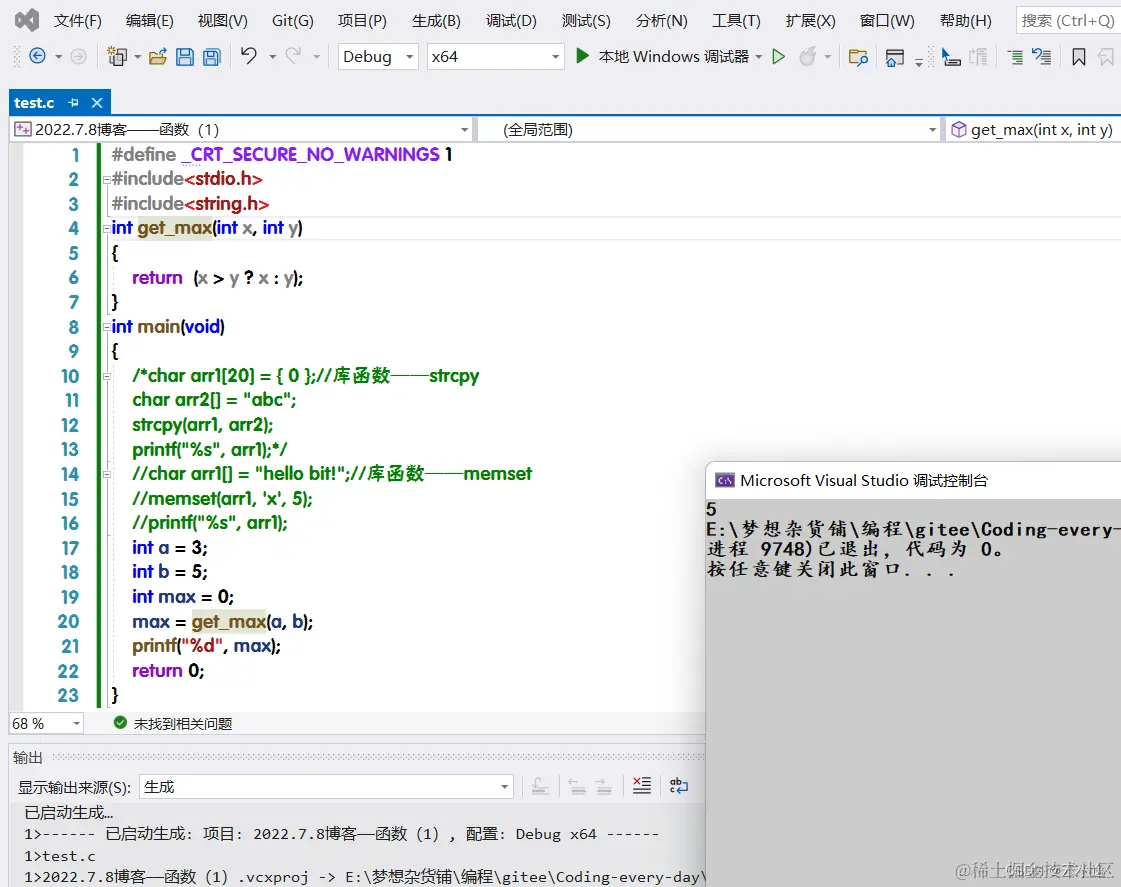Click the Navigate Backward arrow icon
Image resolution: width=1121 pixels, height=887 pixels.
tap(37, 56)
